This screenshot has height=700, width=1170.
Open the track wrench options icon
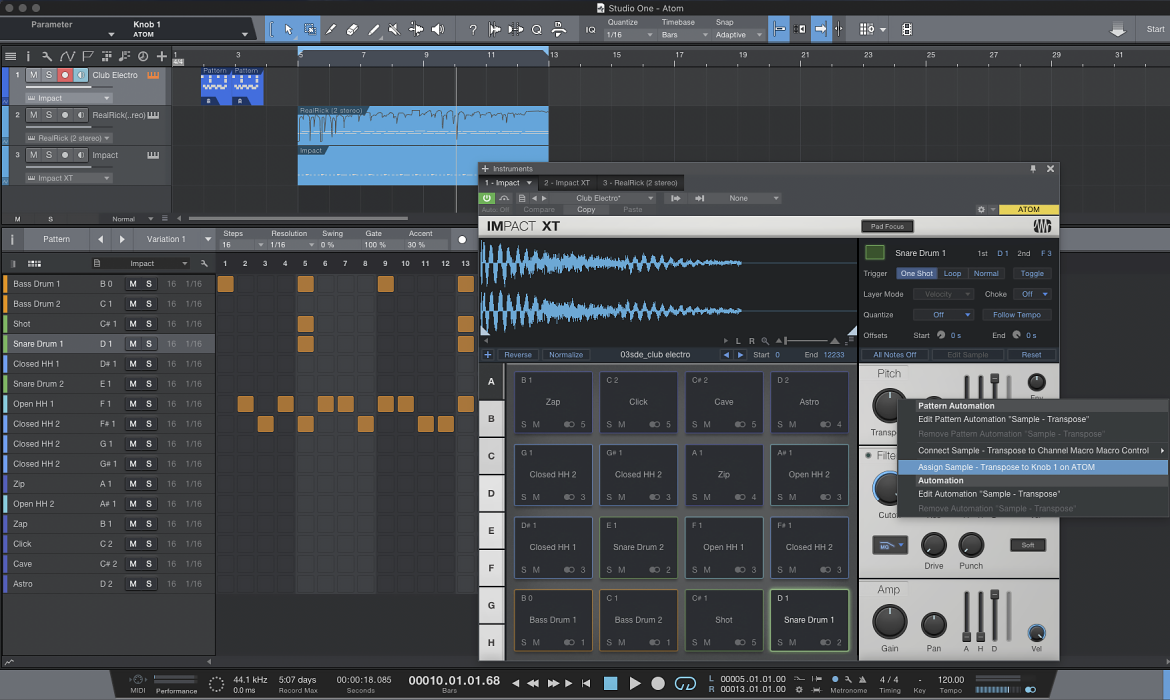47,56
